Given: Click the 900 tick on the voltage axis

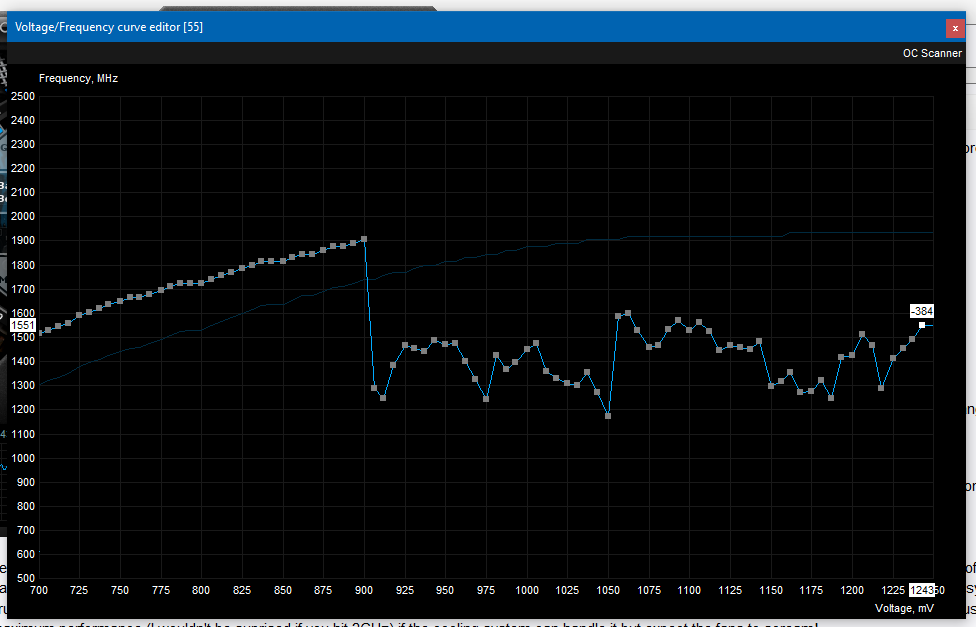Looking at the screenshot, I should (364, 590).
